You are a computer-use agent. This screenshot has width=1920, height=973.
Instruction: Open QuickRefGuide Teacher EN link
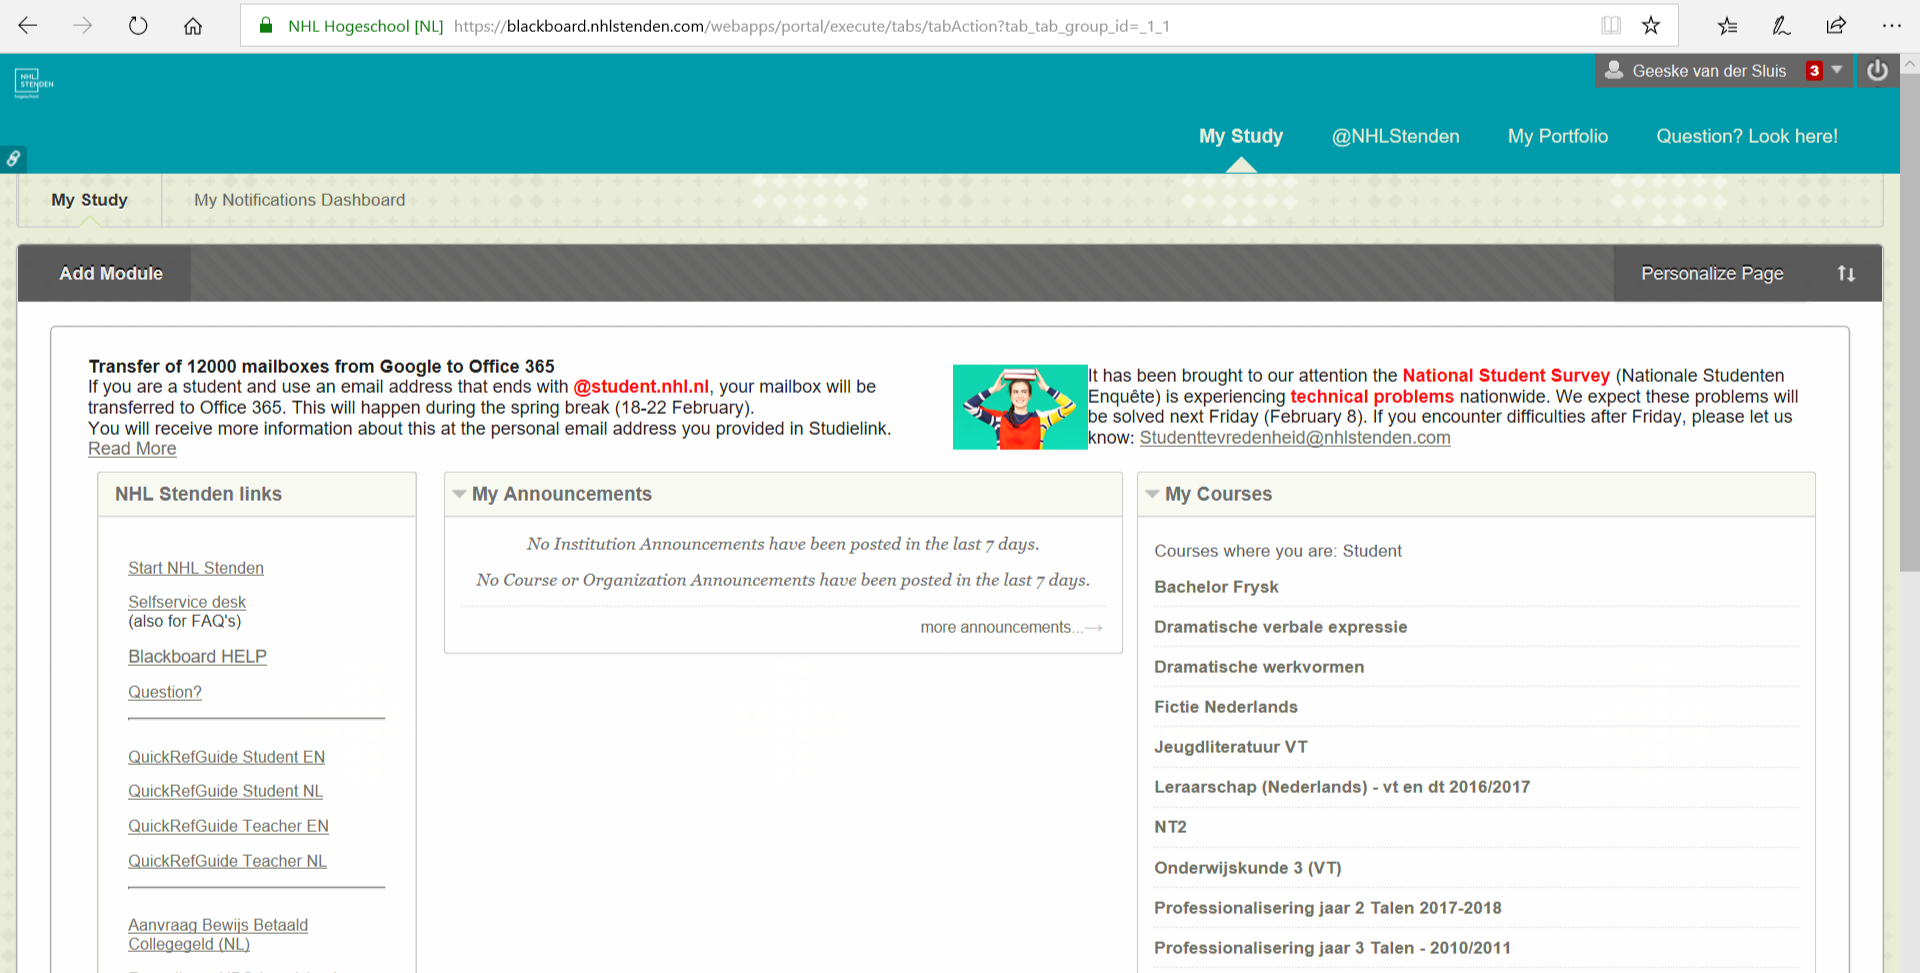pyautogui.click(x=228, y=826)
